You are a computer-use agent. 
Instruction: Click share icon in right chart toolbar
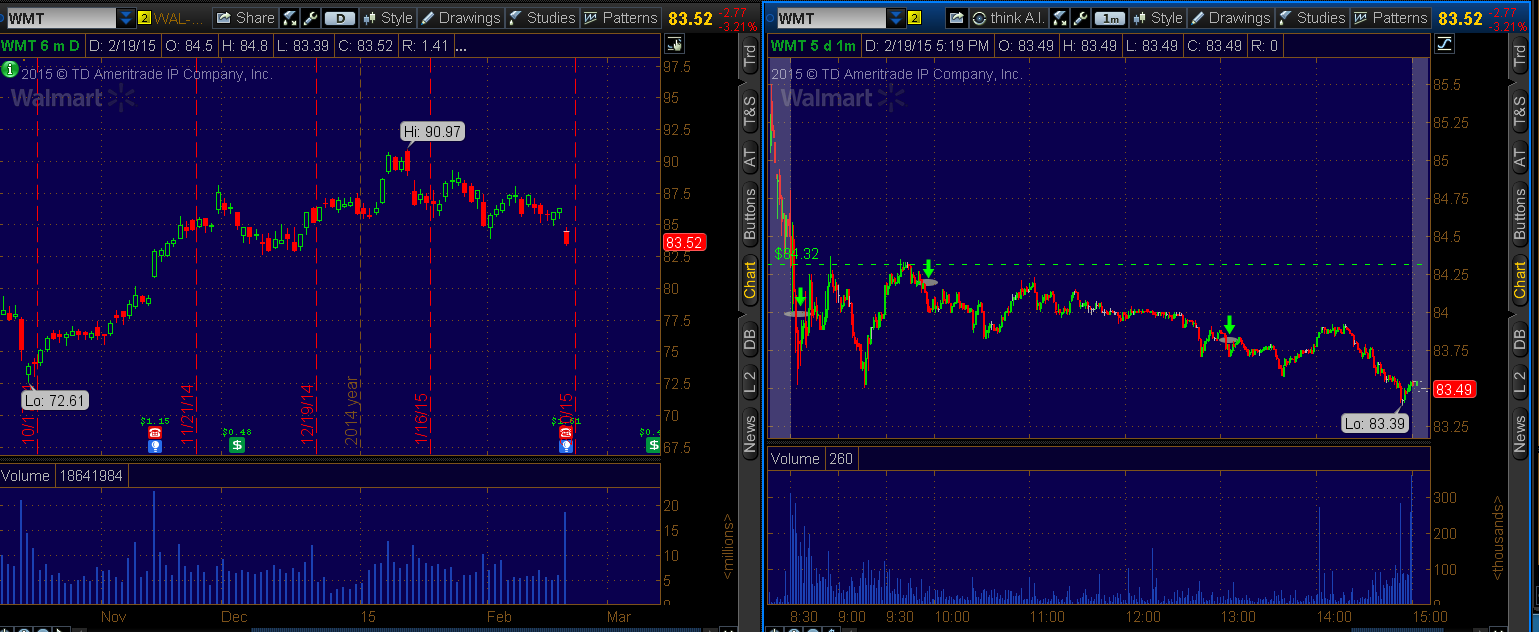956,18
